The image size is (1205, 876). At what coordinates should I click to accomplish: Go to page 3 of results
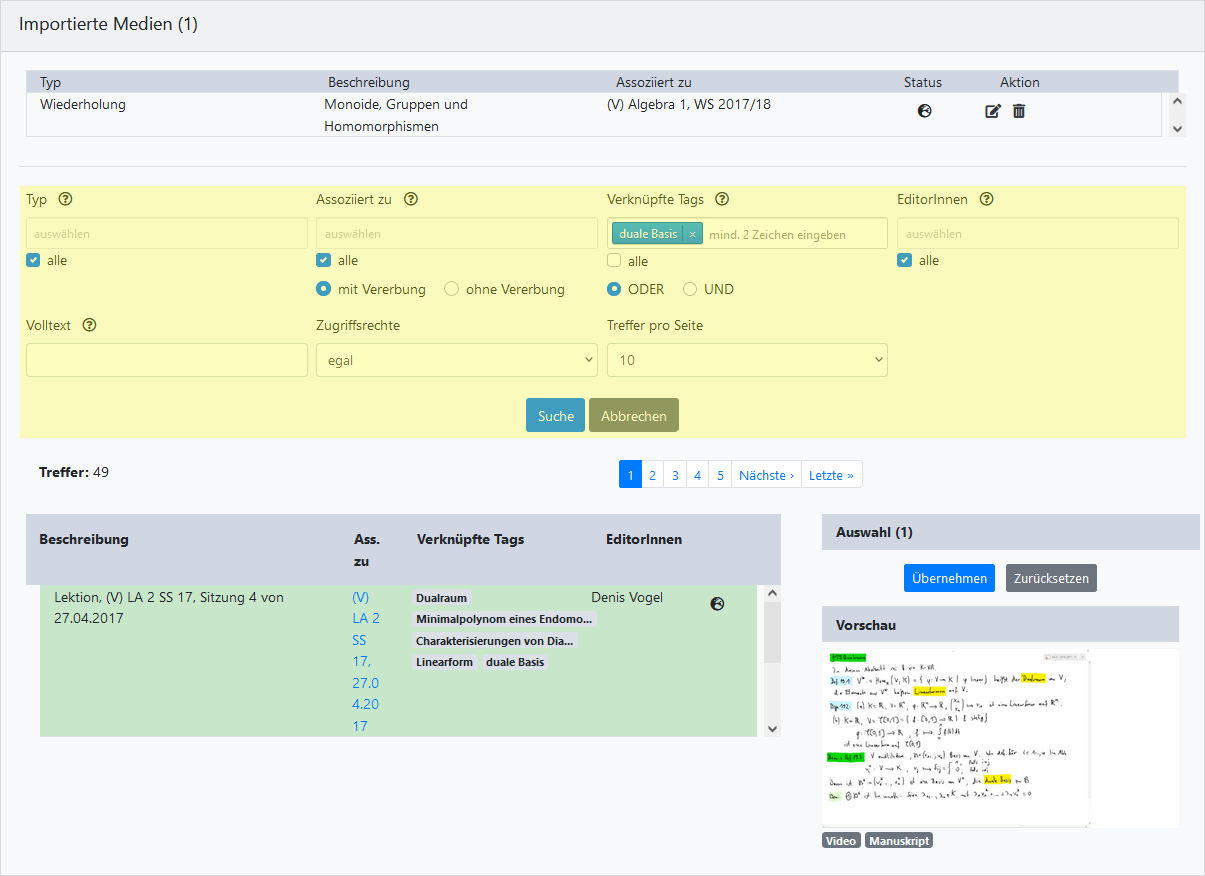(x=675, y=475)
